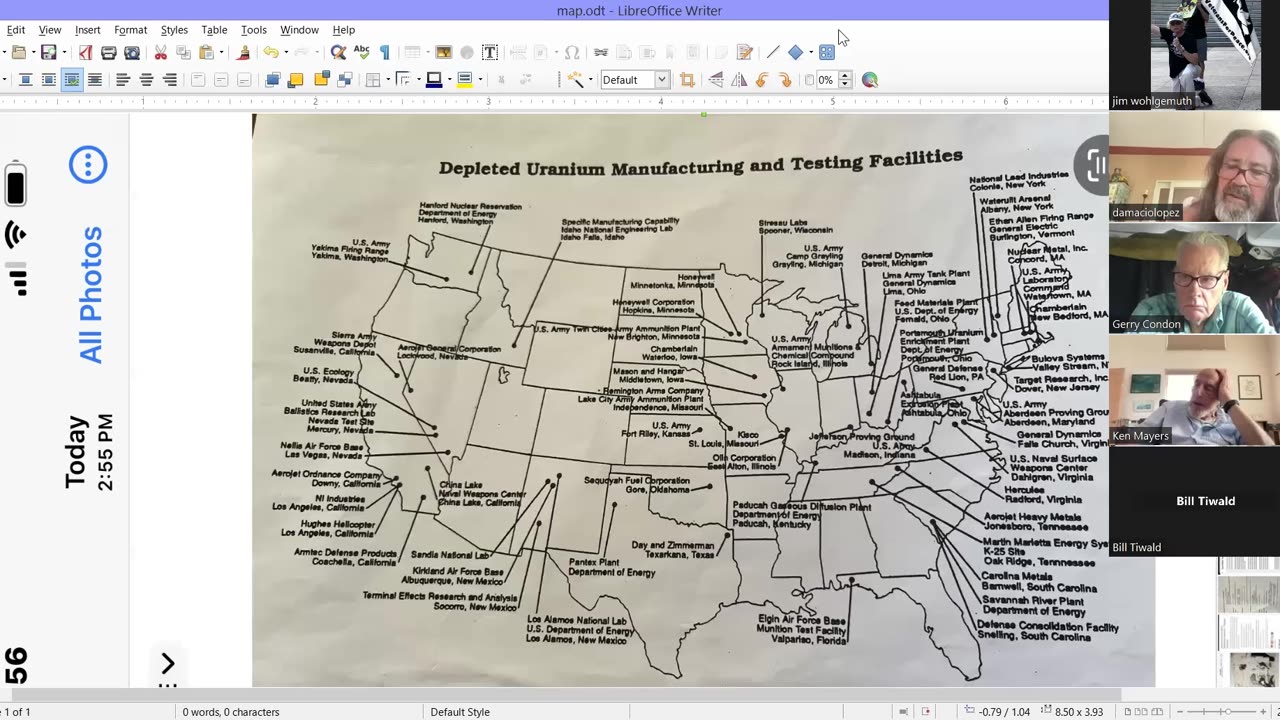Open line color dropdown arrow

point(450,80)
